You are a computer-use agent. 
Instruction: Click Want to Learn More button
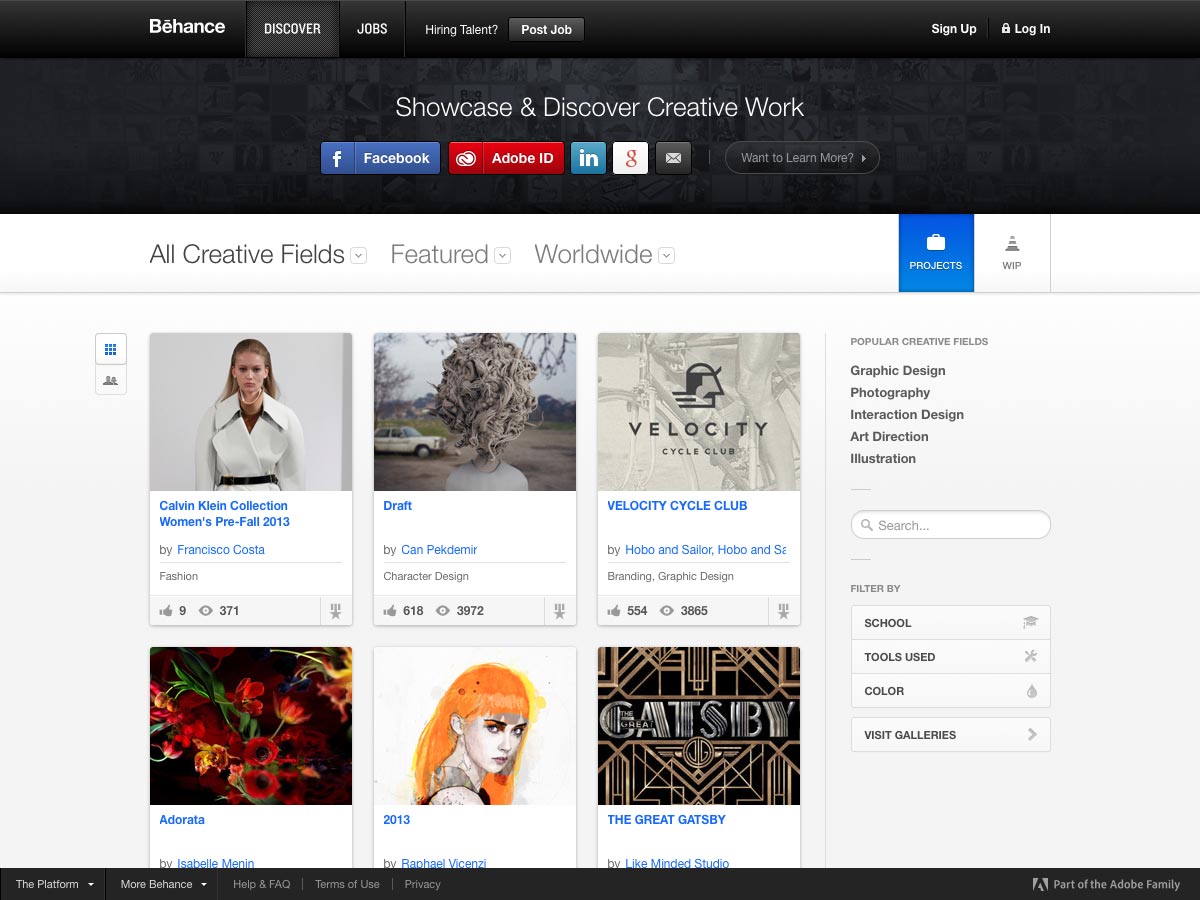coord(802,158)
